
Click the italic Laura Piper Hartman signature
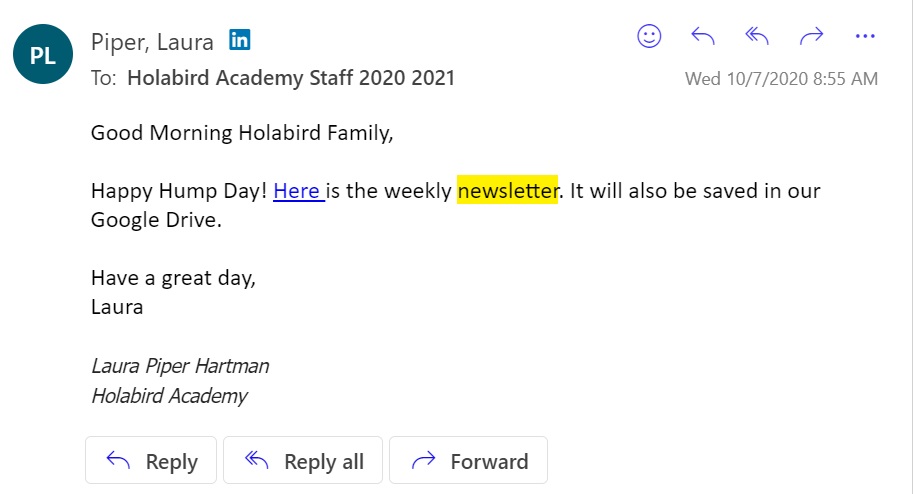click(180, 366)
